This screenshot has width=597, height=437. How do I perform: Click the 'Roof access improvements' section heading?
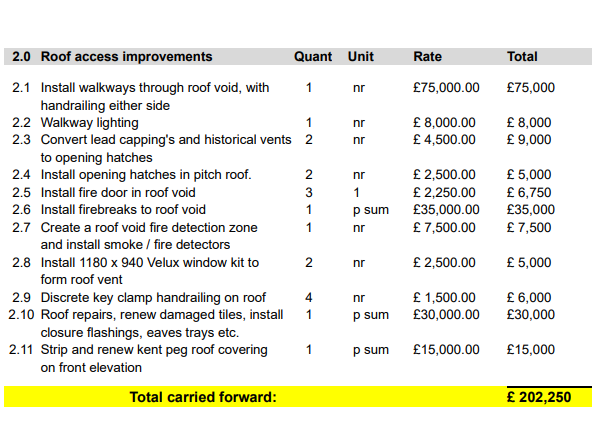[x=126, y=56]
